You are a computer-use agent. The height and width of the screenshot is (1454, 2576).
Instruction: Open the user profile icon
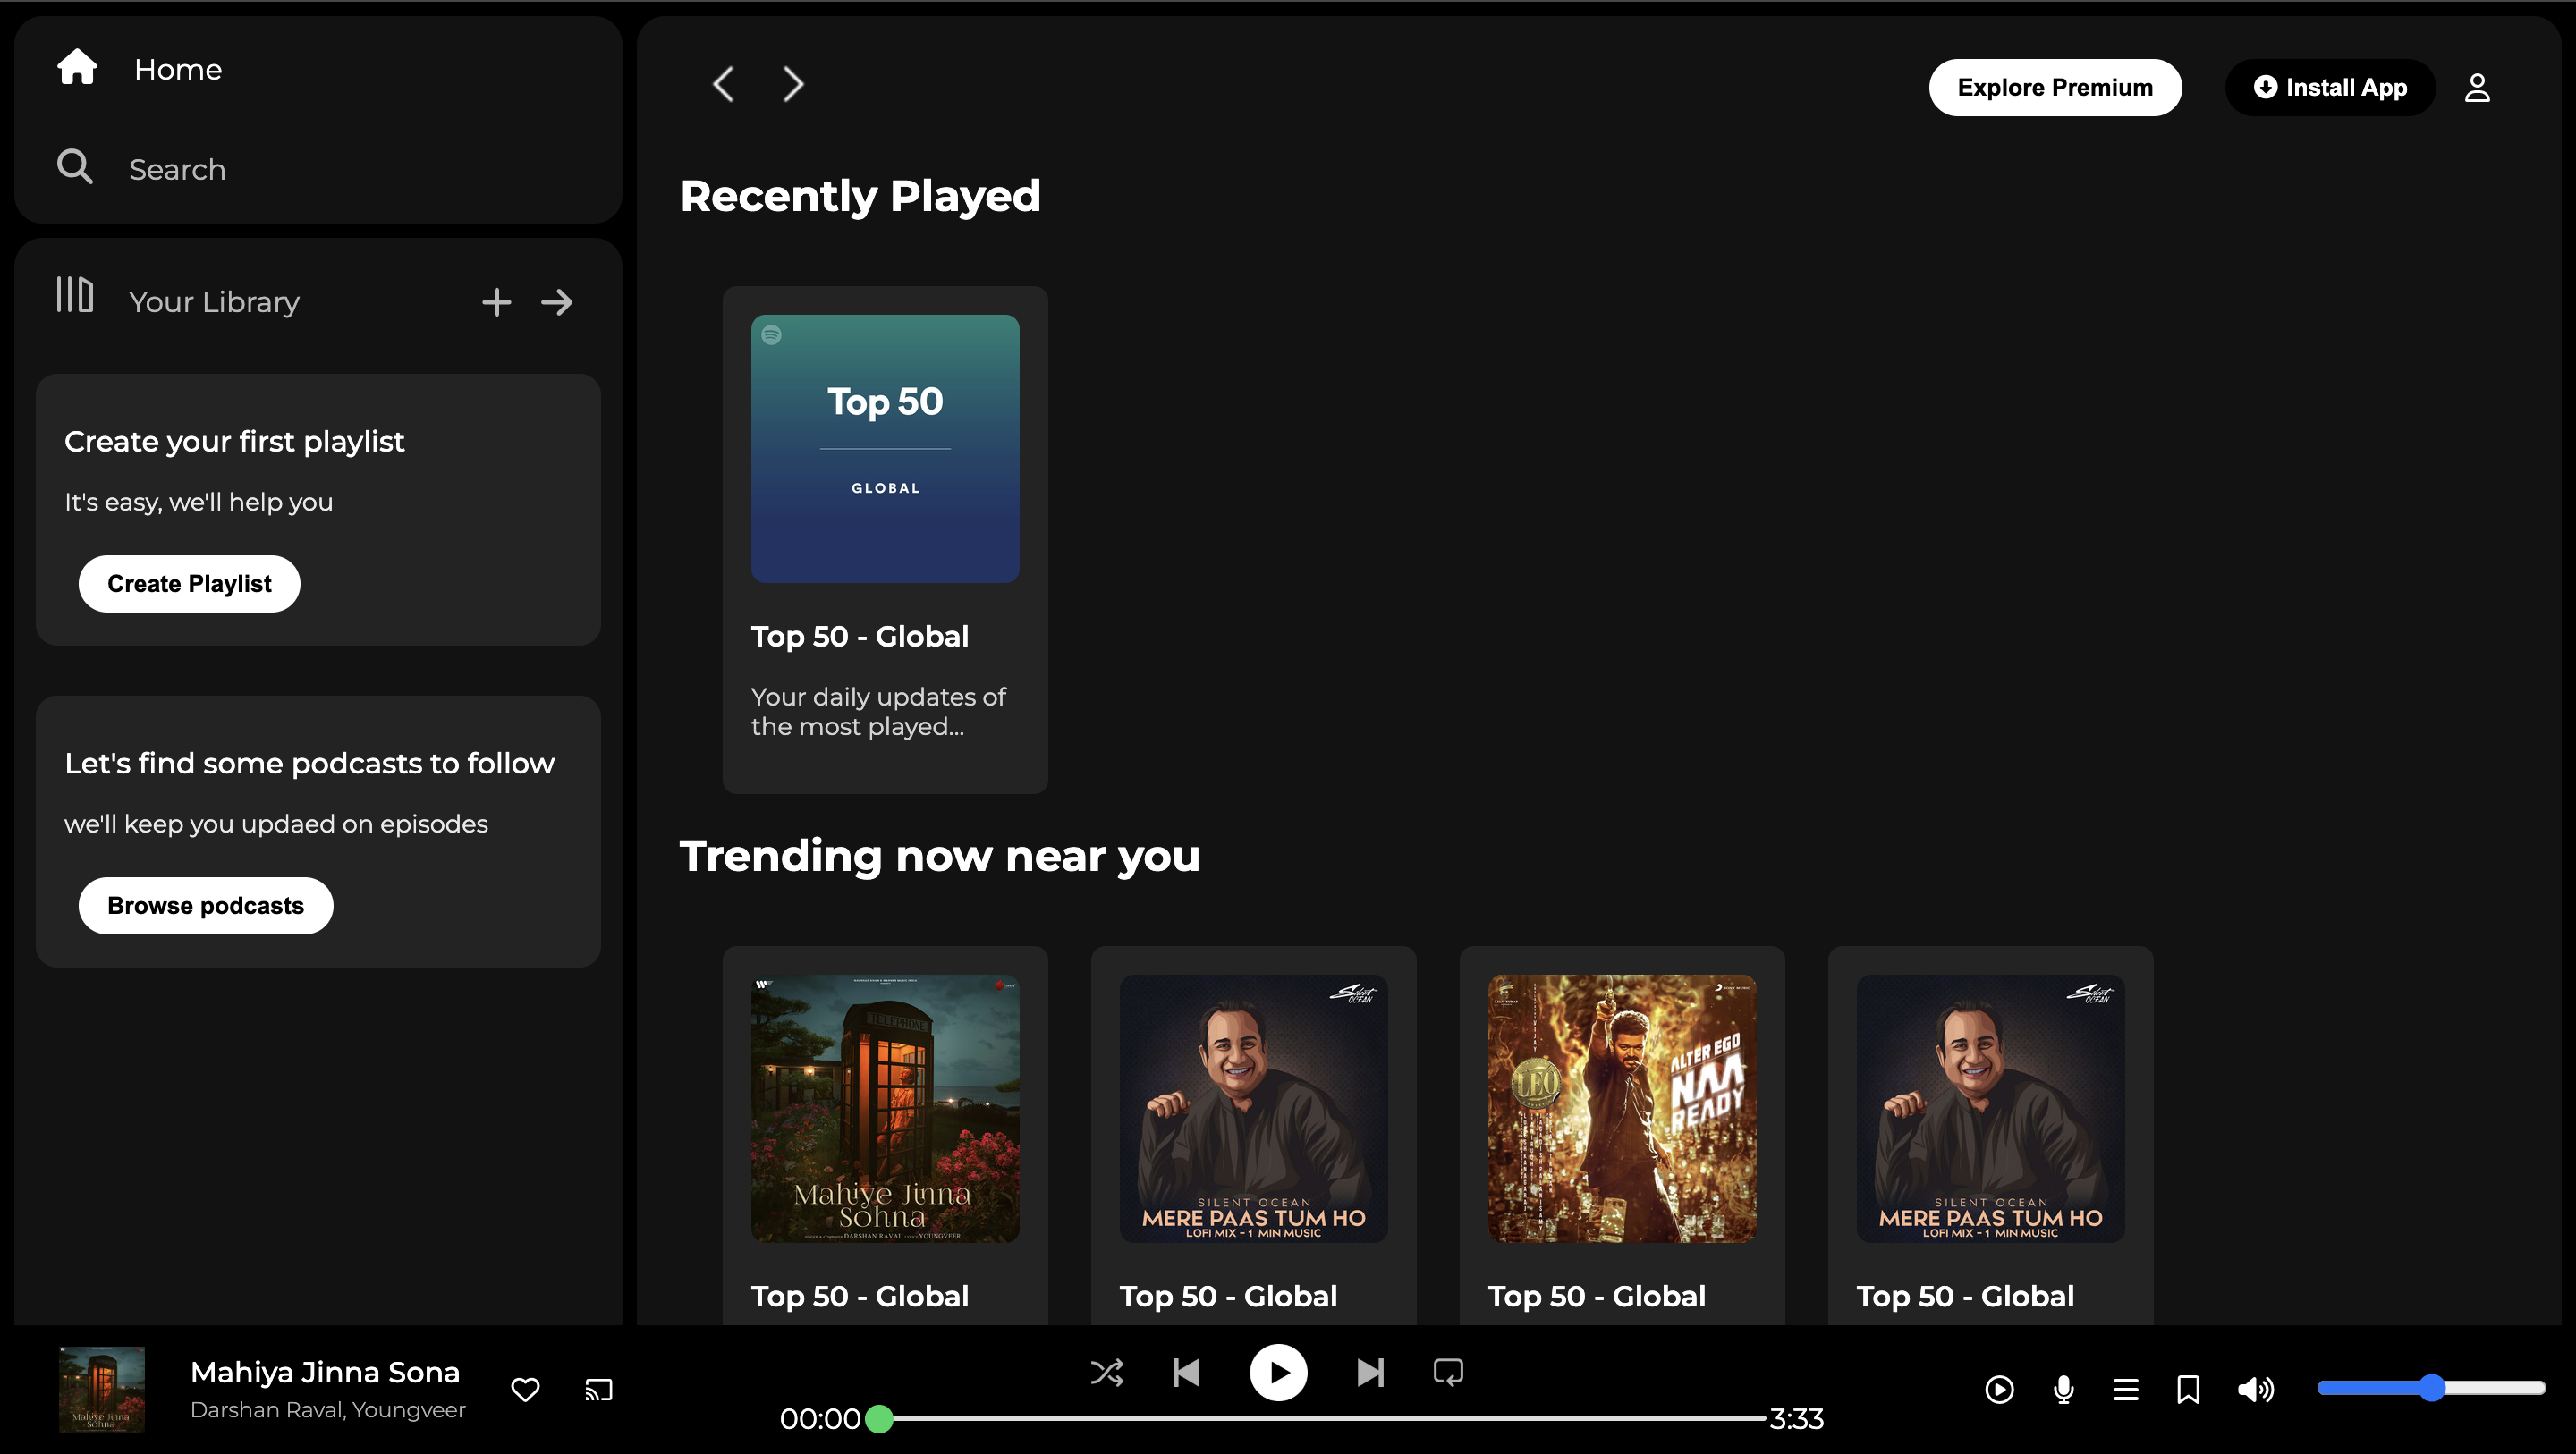click(x=2477, y=88)
